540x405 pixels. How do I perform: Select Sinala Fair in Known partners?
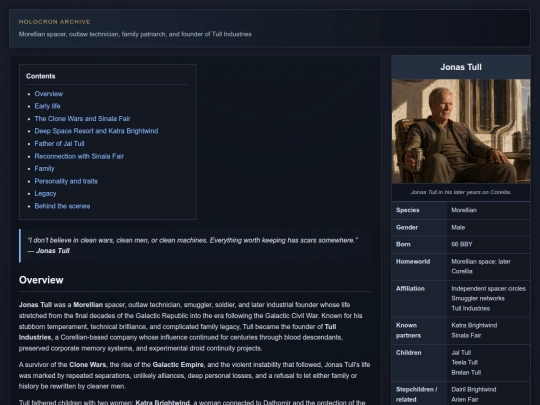pos(466,335)
